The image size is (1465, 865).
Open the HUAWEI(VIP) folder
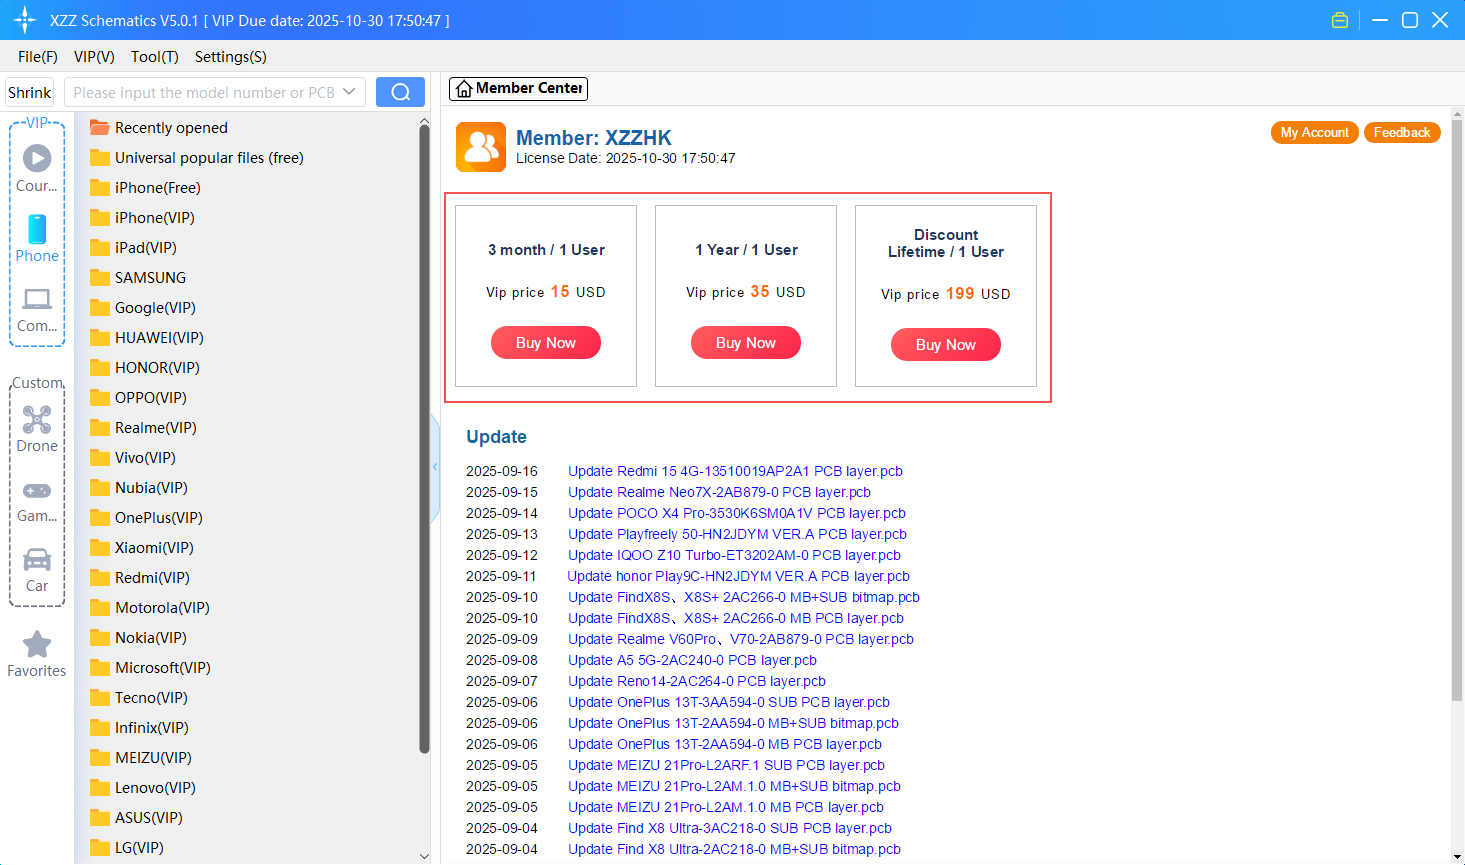point(146,338)
